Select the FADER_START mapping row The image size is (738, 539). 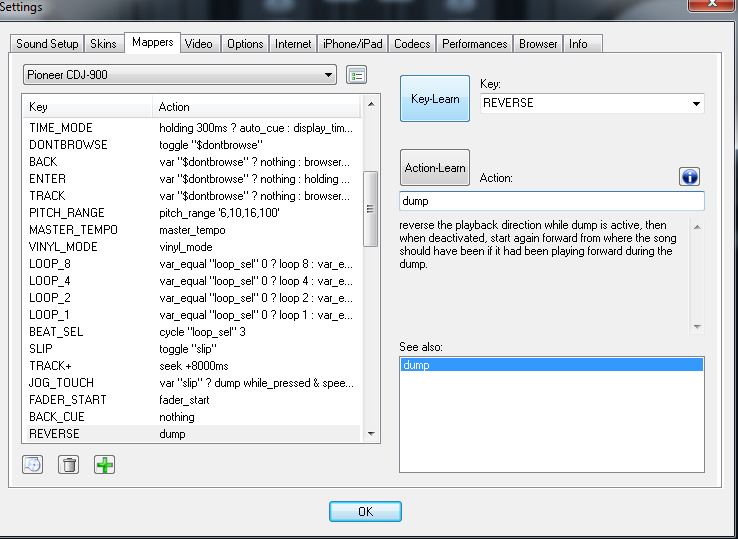[x=191, y=400]
